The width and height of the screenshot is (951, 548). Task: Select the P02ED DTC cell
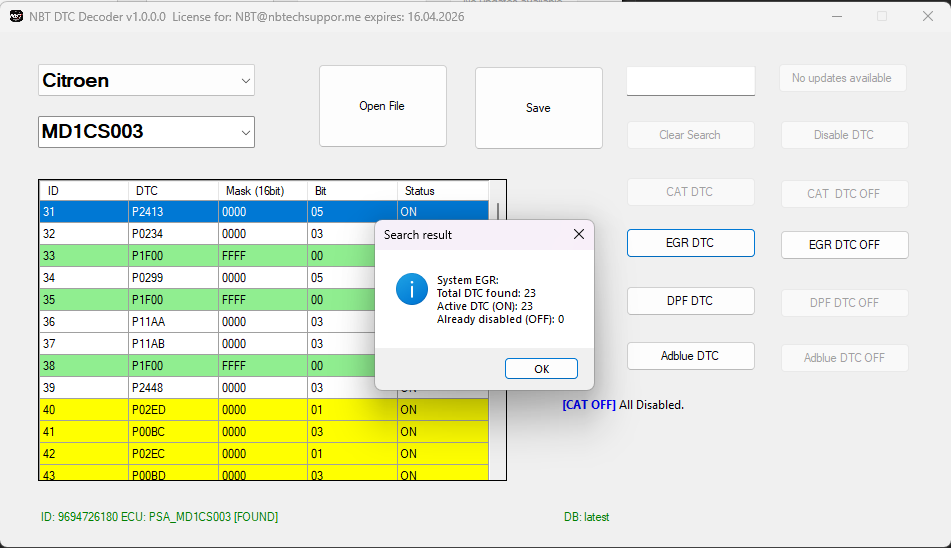tap(173, 410)
